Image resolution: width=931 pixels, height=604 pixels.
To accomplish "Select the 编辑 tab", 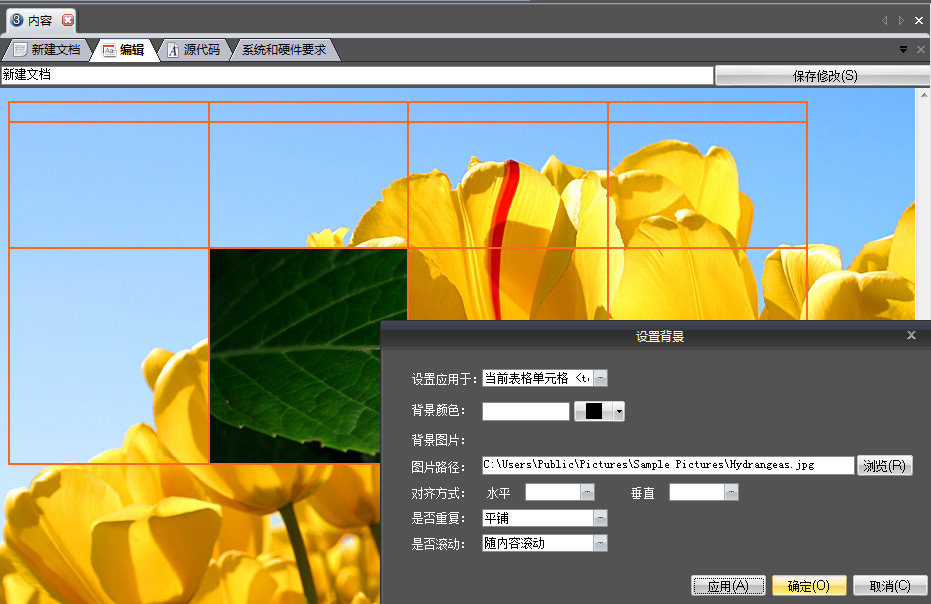I will [124, 50].
